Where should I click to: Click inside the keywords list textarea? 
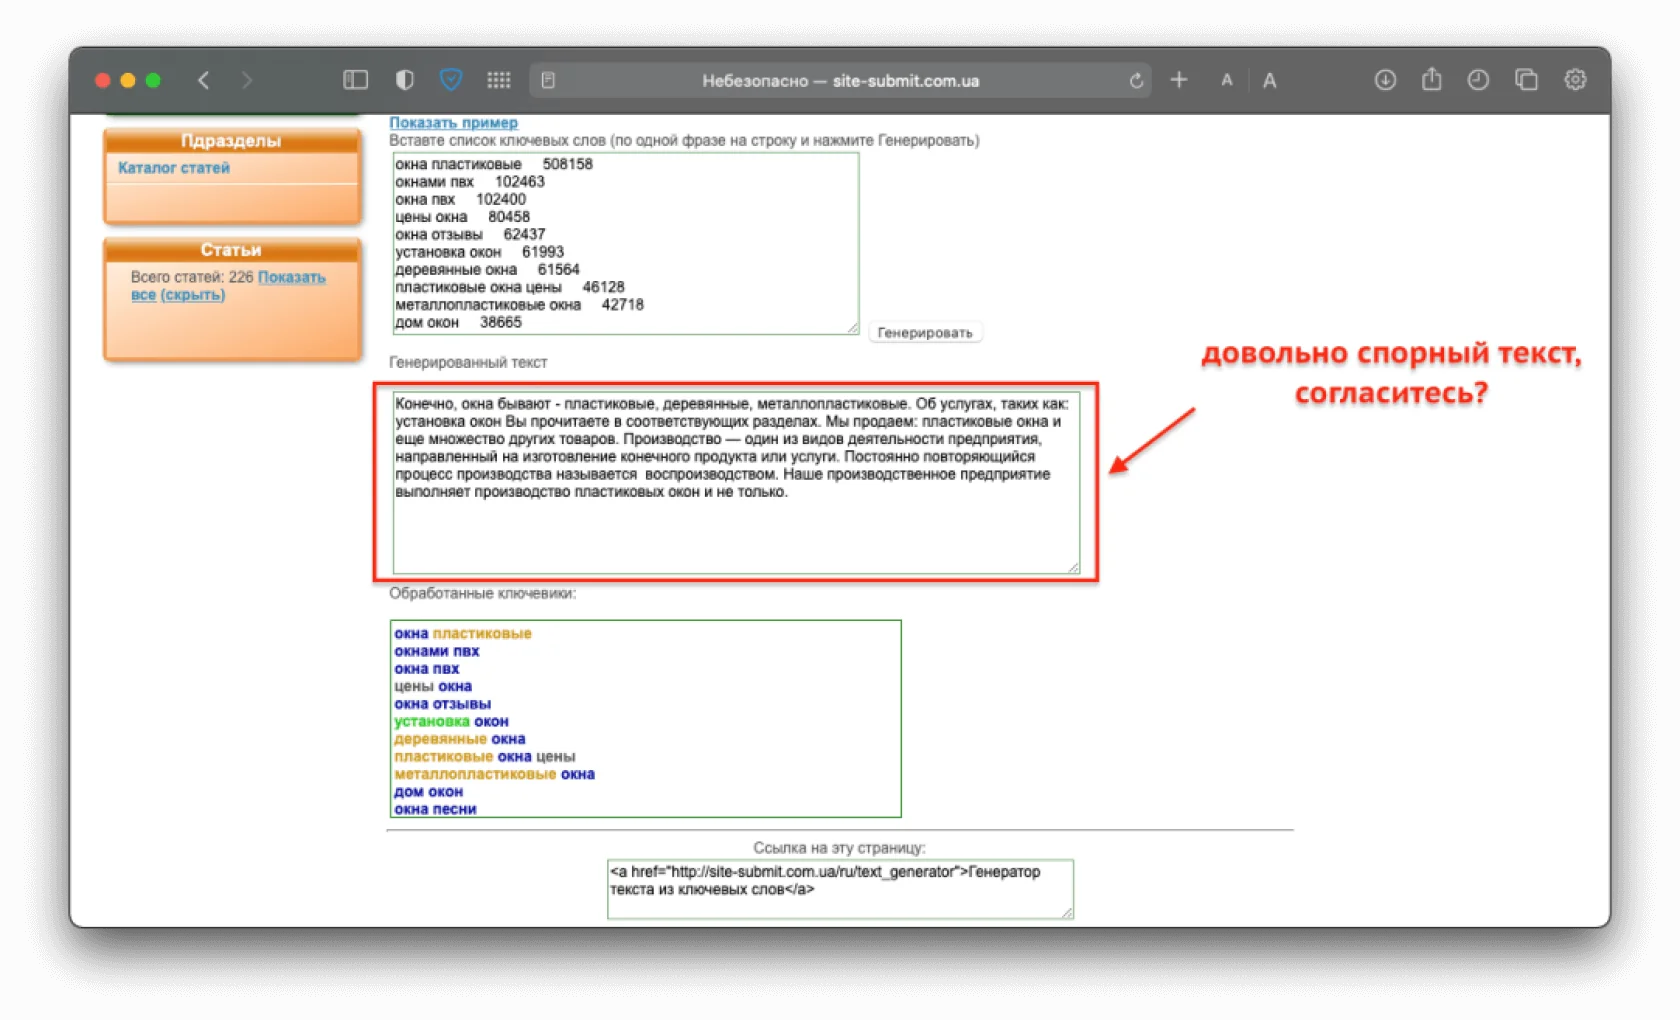(626, 243)
